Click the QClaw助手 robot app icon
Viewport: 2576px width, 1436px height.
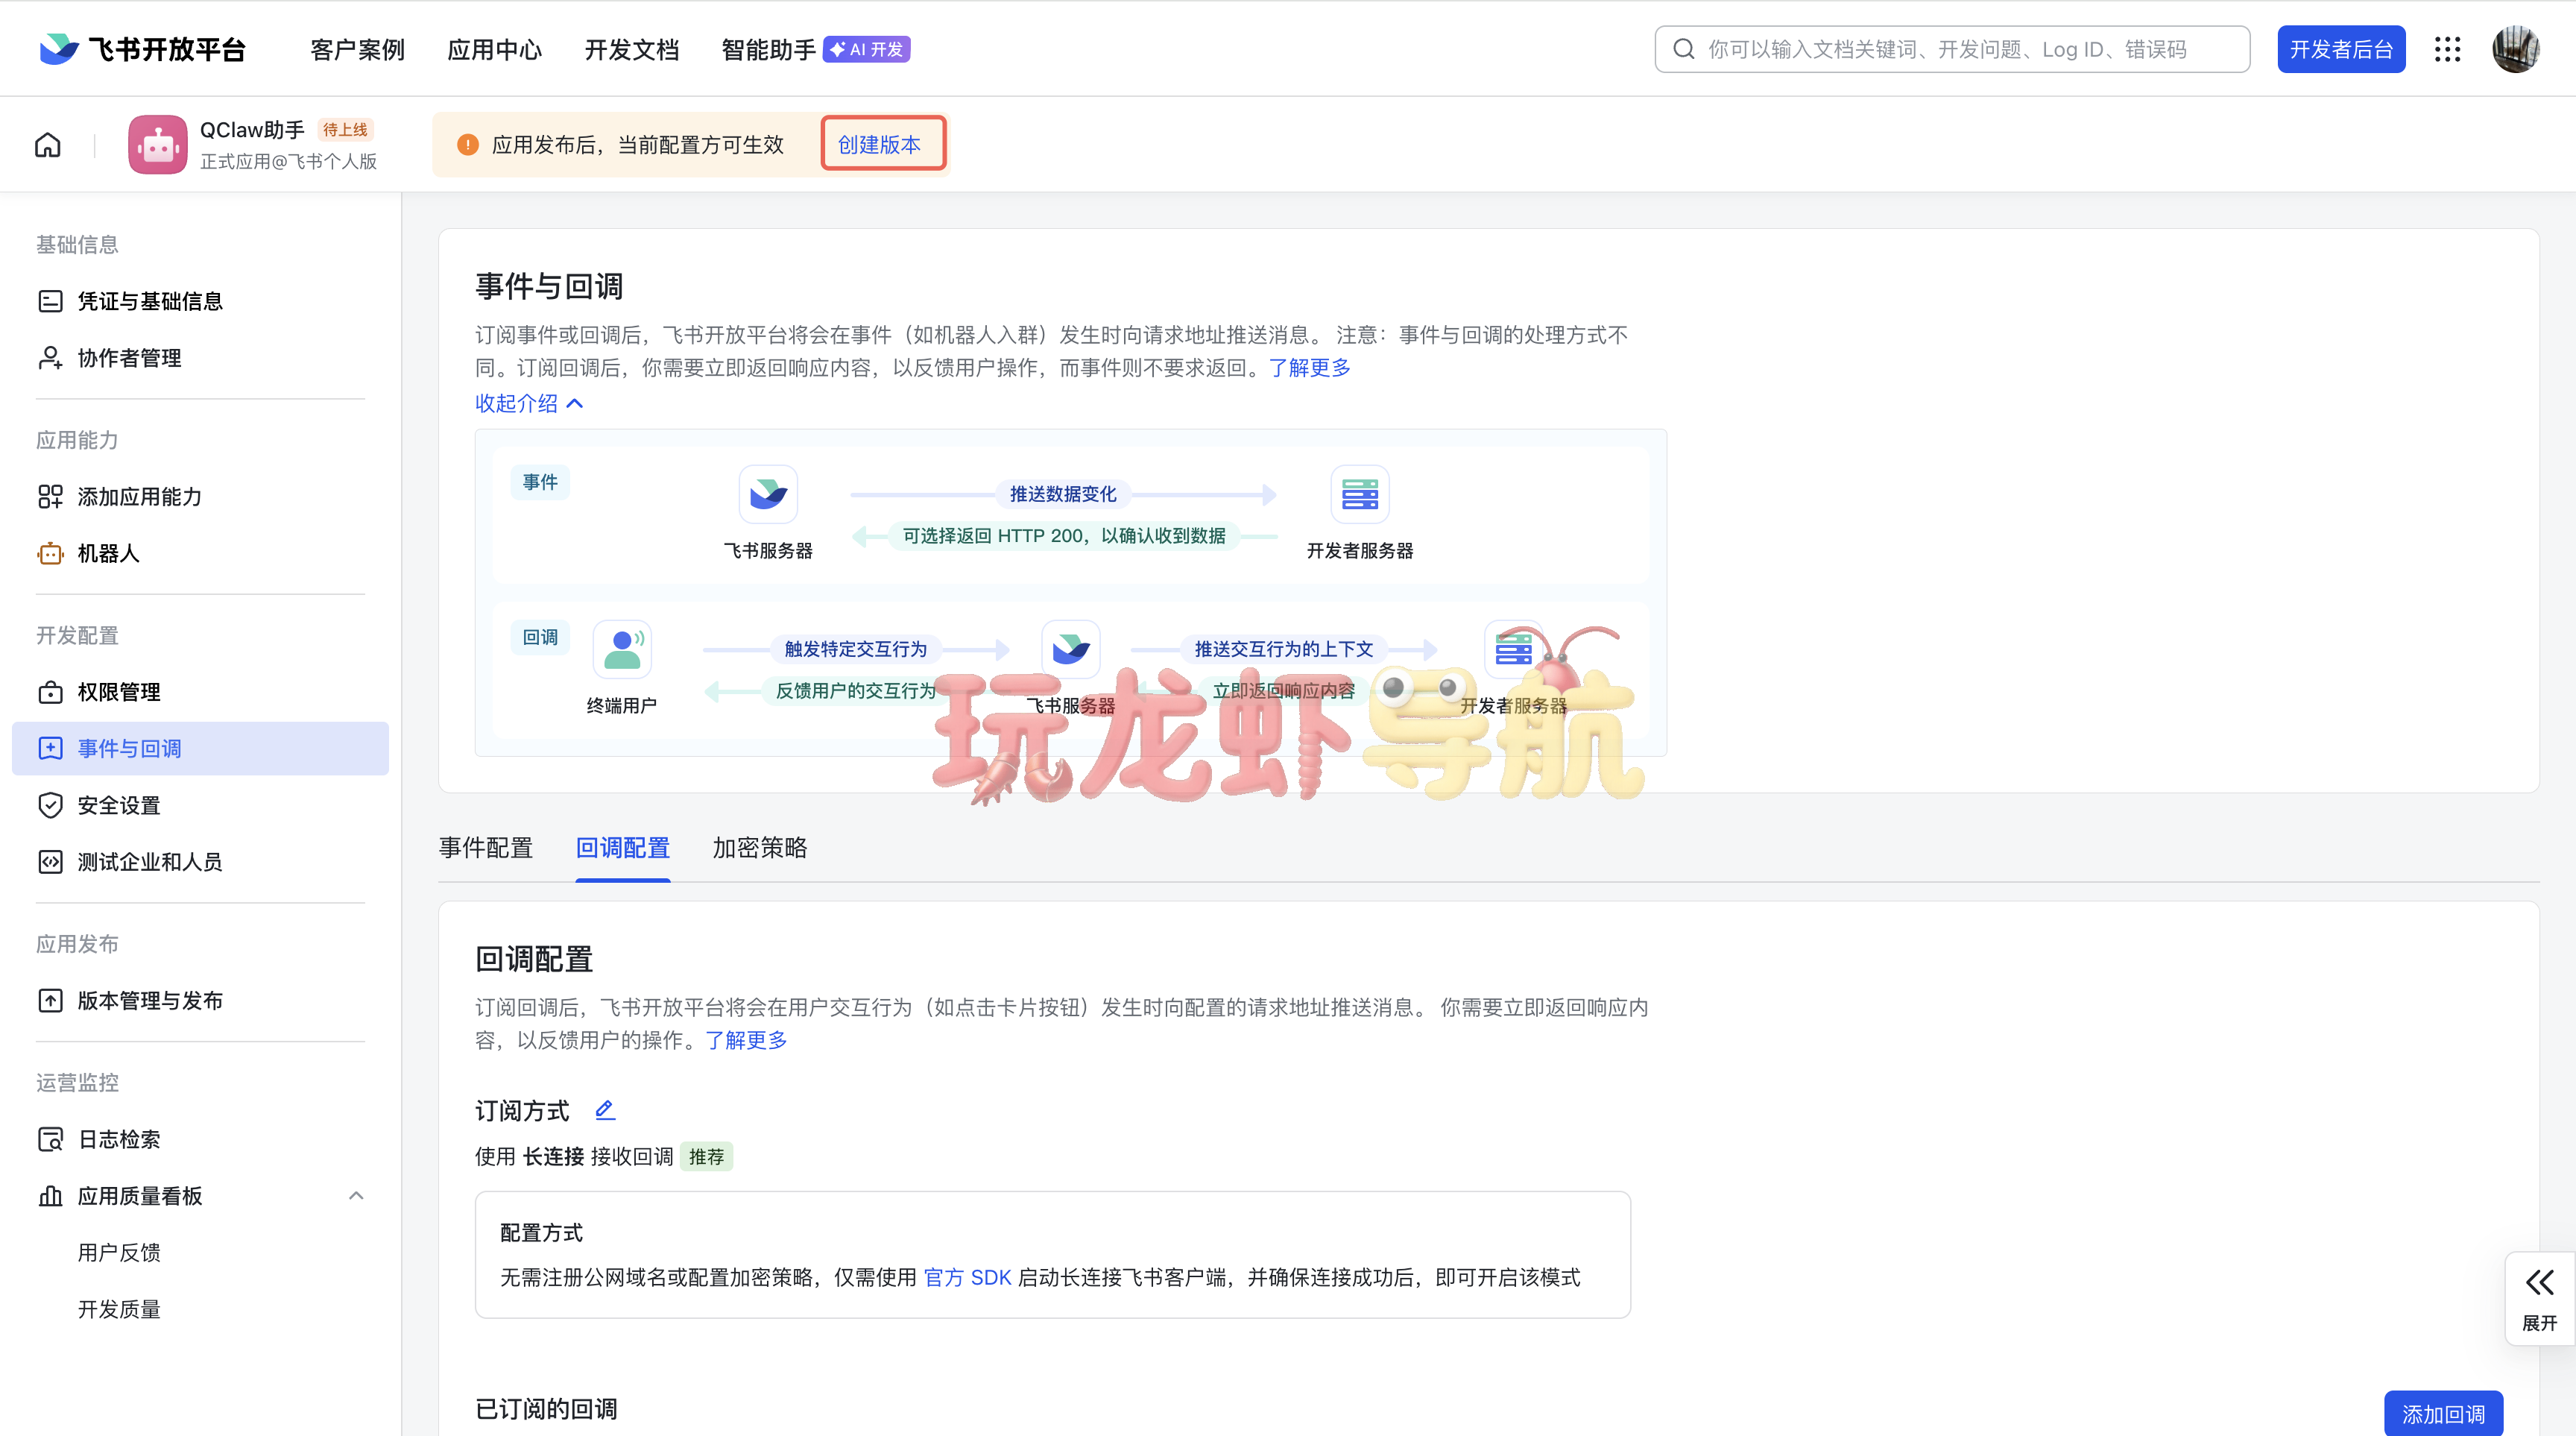tap(157, 145)
